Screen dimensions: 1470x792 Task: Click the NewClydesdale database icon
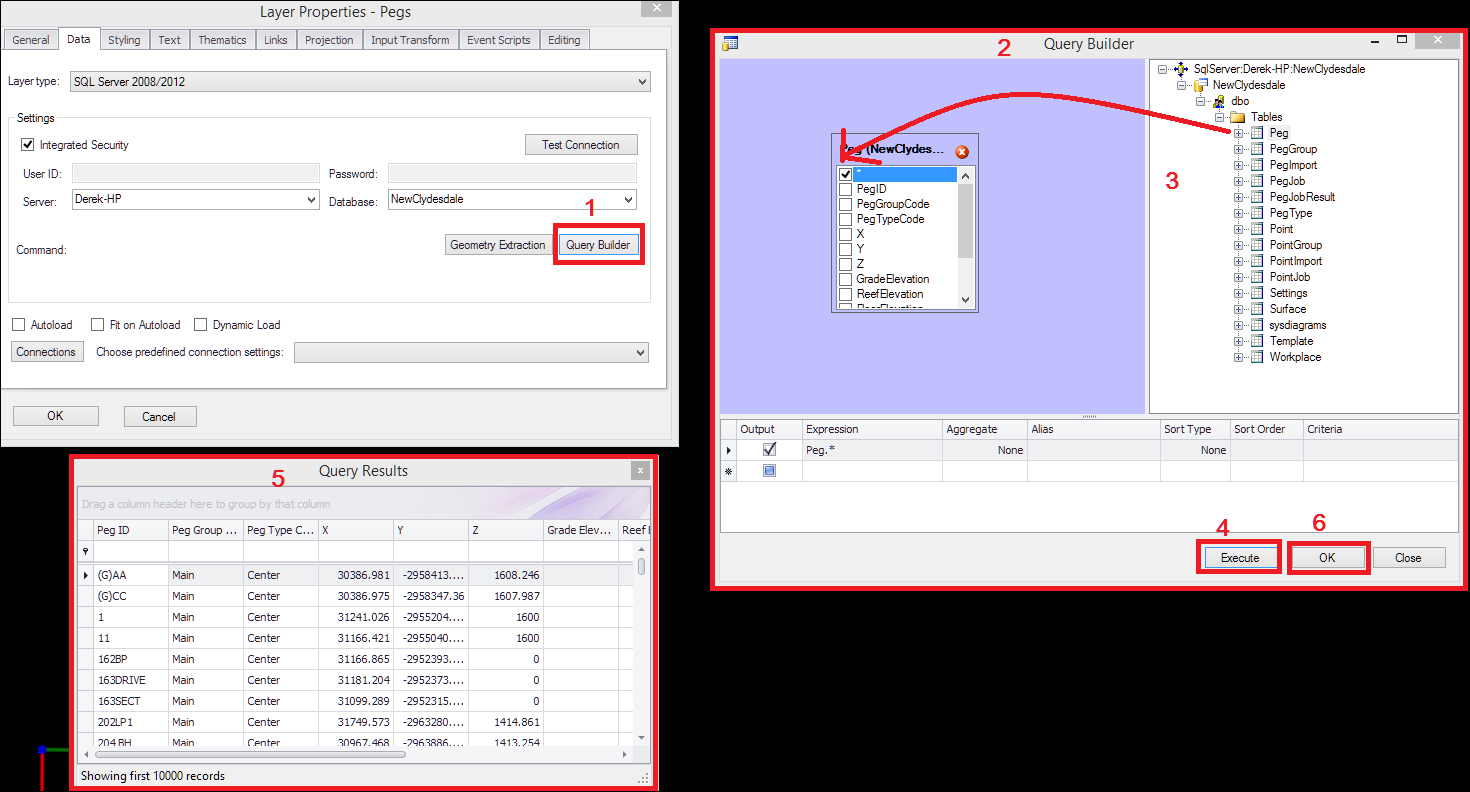click(x=1200, y=85)
